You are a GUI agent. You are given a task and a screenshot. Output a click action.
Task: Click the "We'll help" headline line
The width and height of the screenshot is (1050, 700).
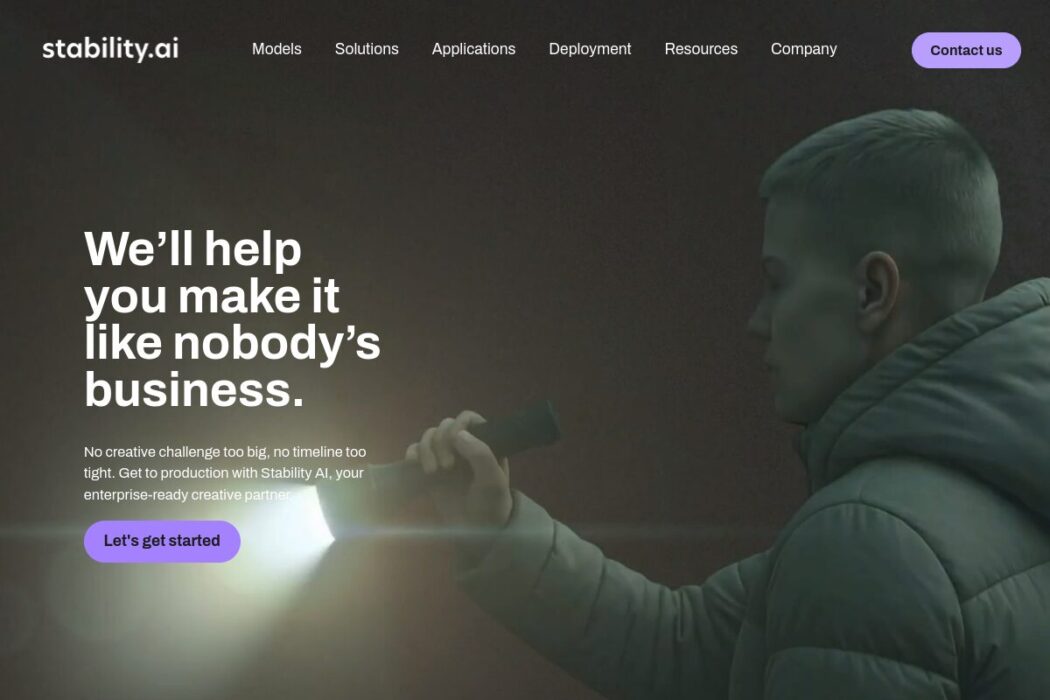click(193, 249)
